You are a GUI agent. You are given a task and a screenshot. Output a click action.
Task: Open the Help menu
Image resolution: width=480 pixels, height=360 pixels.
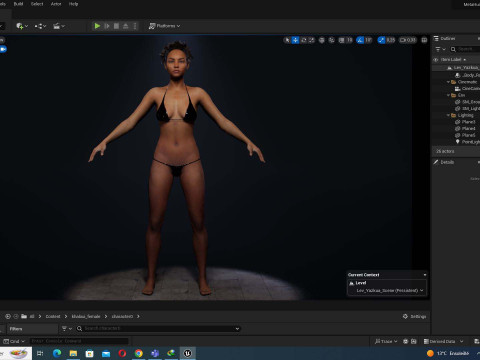[x=73, y=4]
